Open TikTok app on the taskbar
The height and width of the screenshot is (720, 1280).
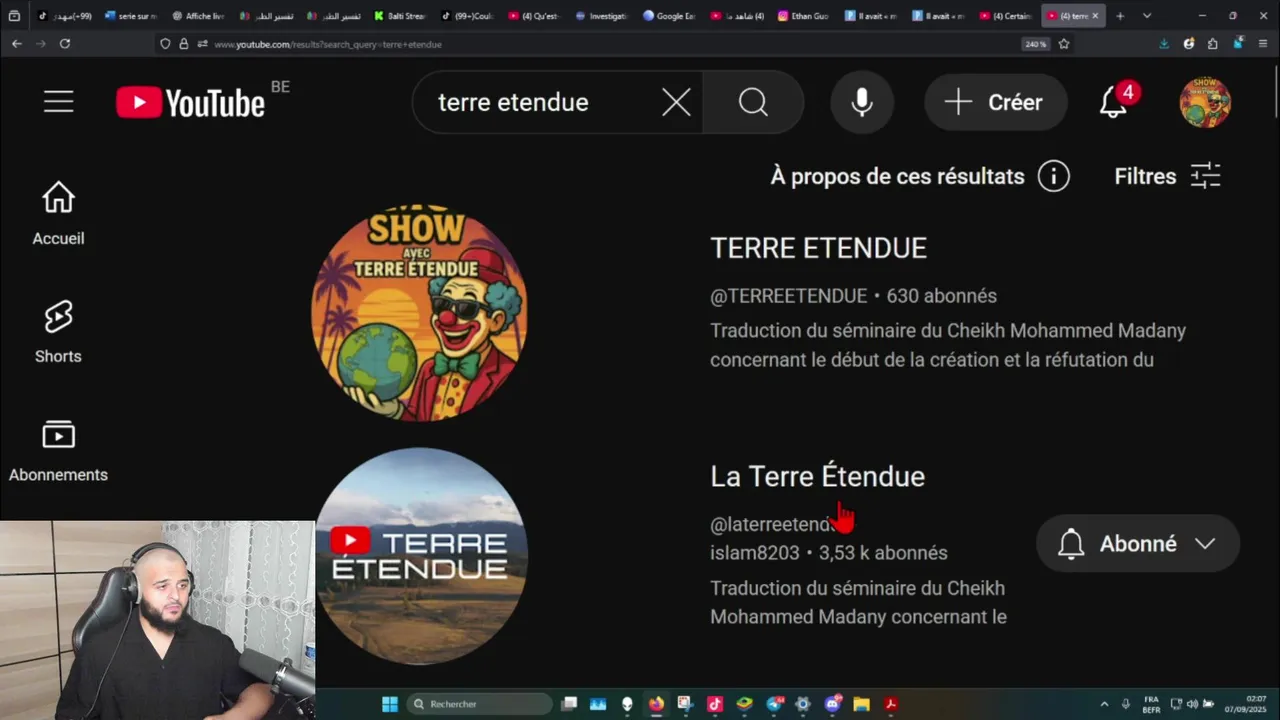[x=714, y=704]
